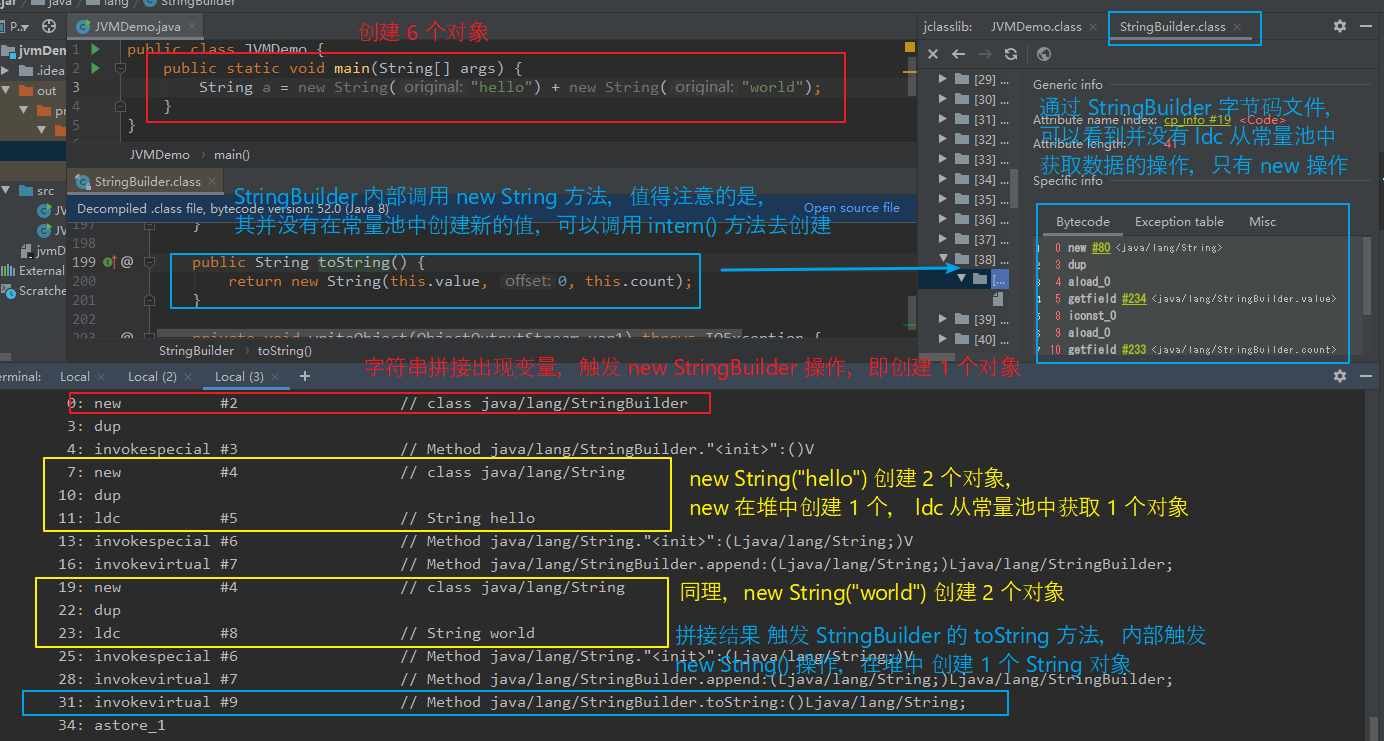Follow bytecode link #234
The width and height of the screenshot is (1384, 741).
tap(1133, 298)
